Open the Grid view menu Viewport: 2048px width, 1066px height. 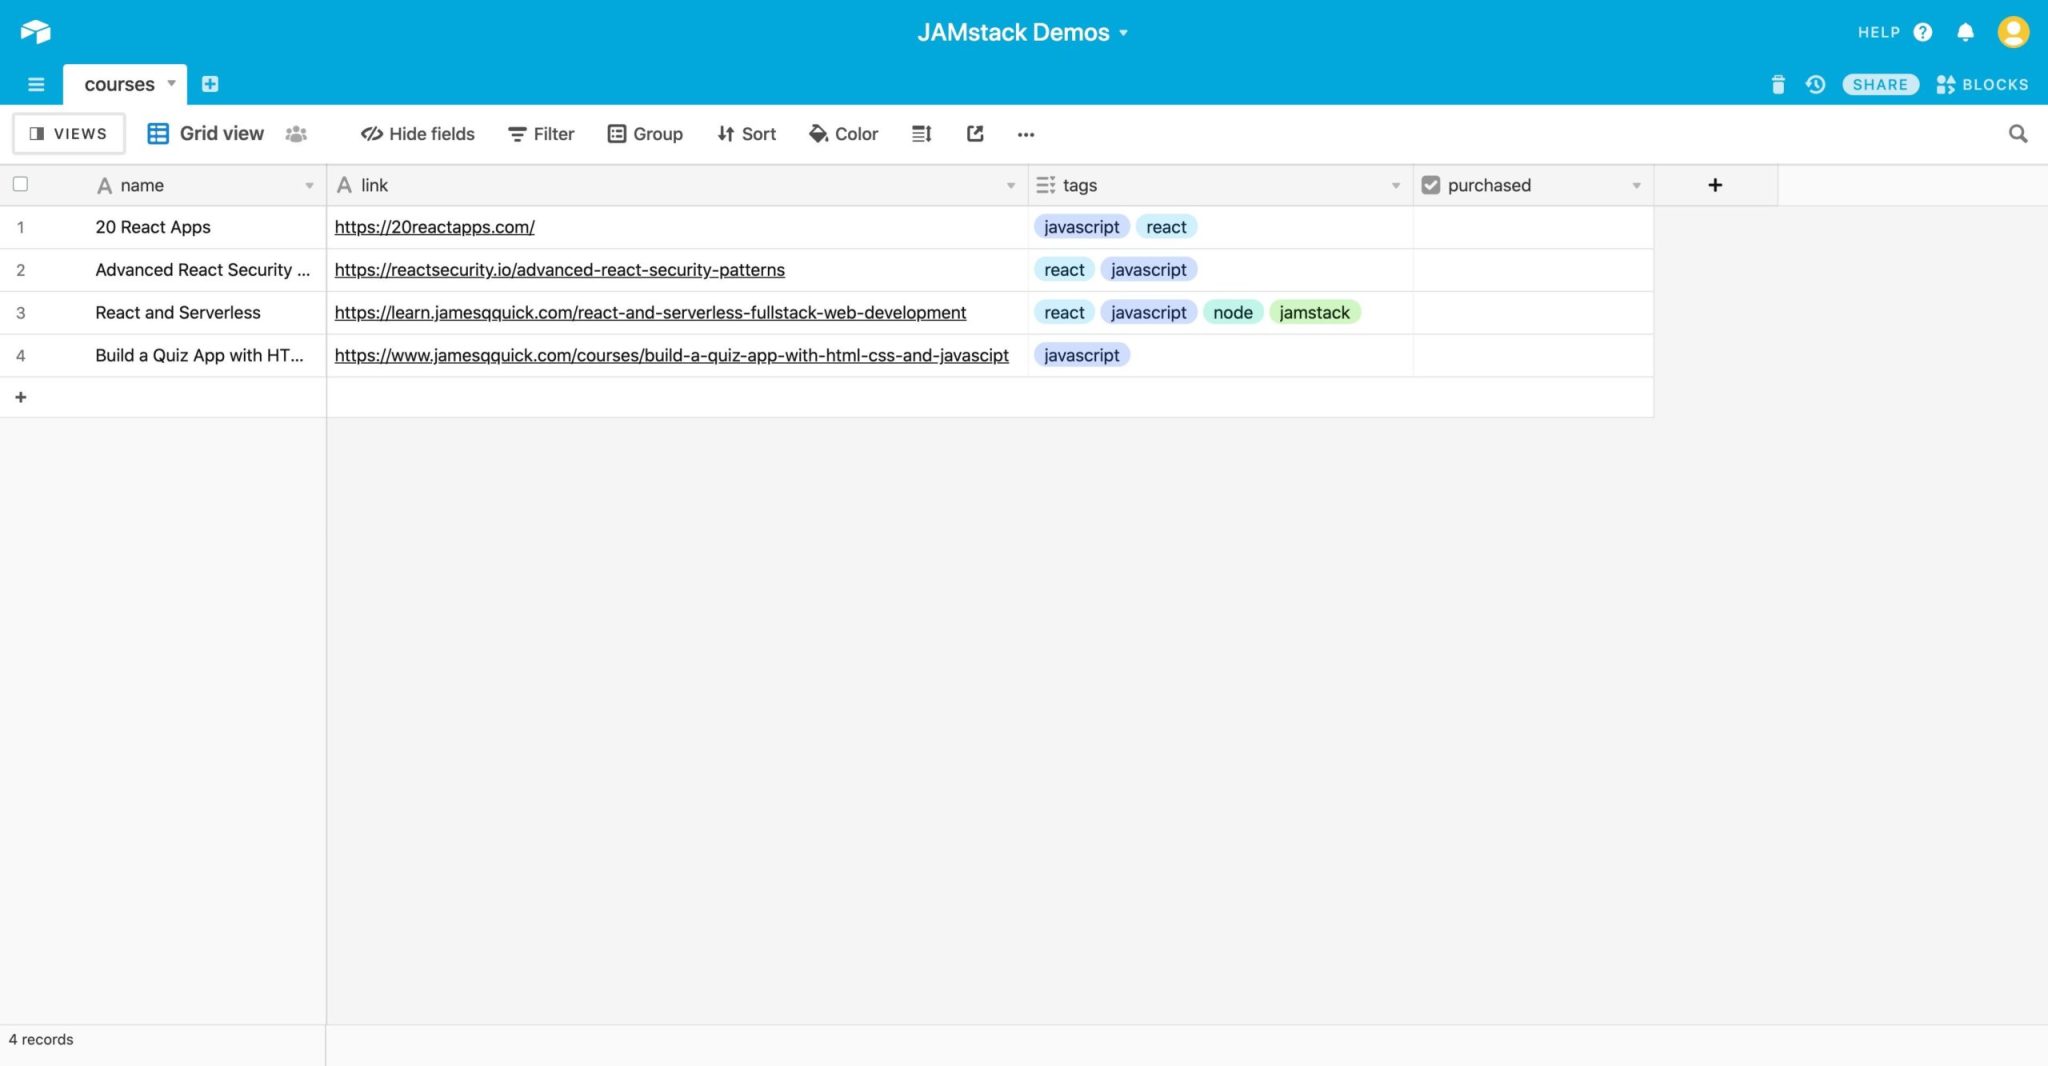(x=220, y=133)
